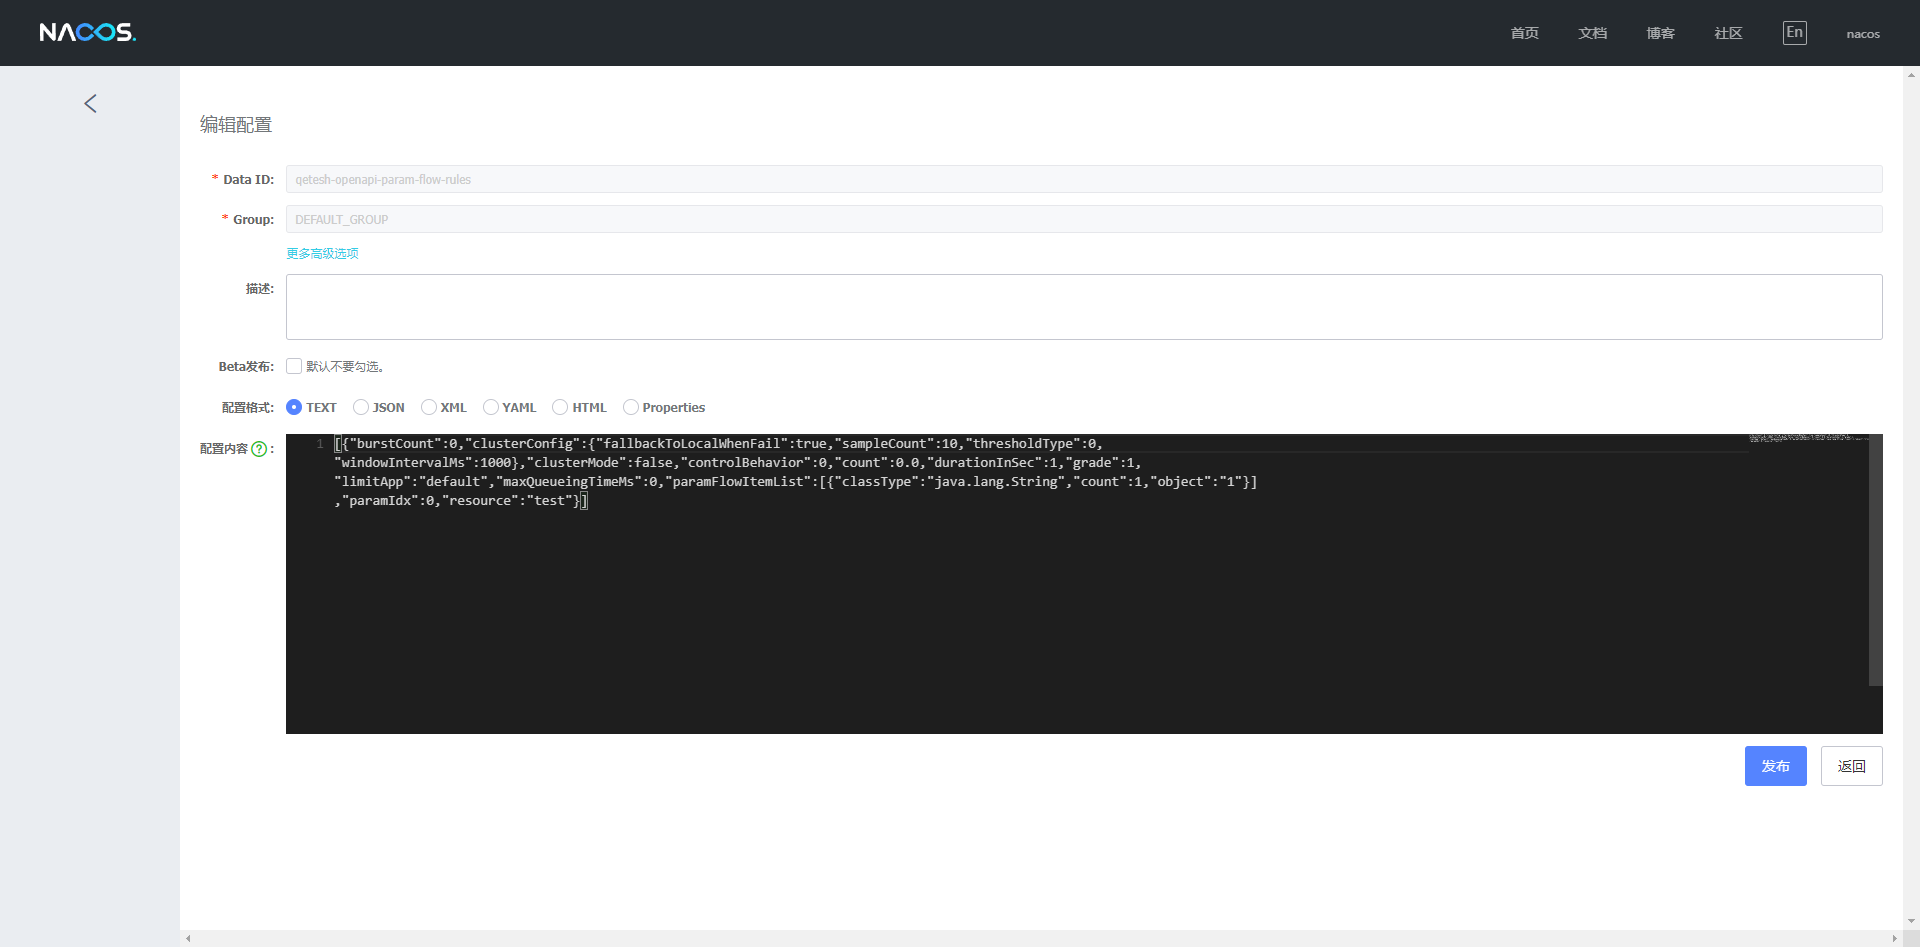Click the help question mark beside 配置内容
Screen dimensions: 1920x947
[x=259, y=449]
